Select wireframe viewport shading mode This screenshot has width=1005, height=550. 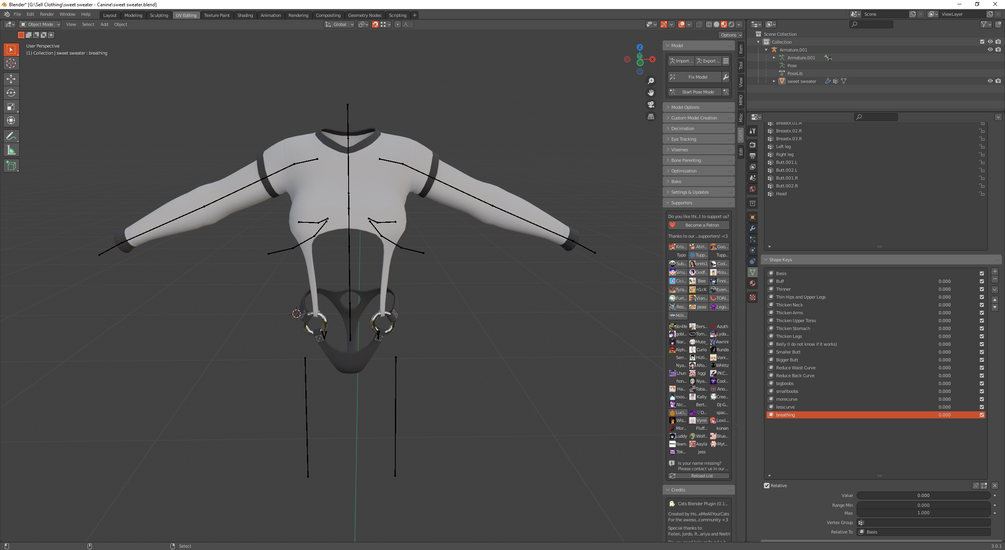coord(709,24)
